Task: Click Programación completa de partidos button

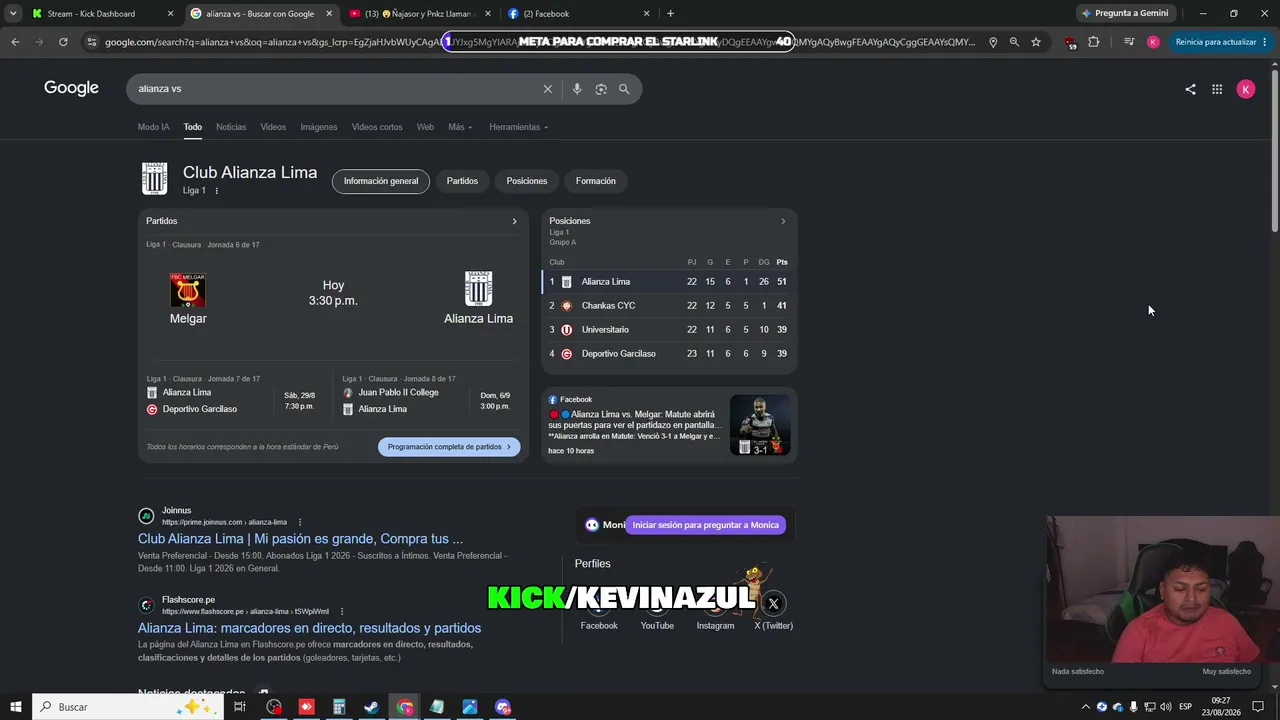Action: [x=449, y=447]
